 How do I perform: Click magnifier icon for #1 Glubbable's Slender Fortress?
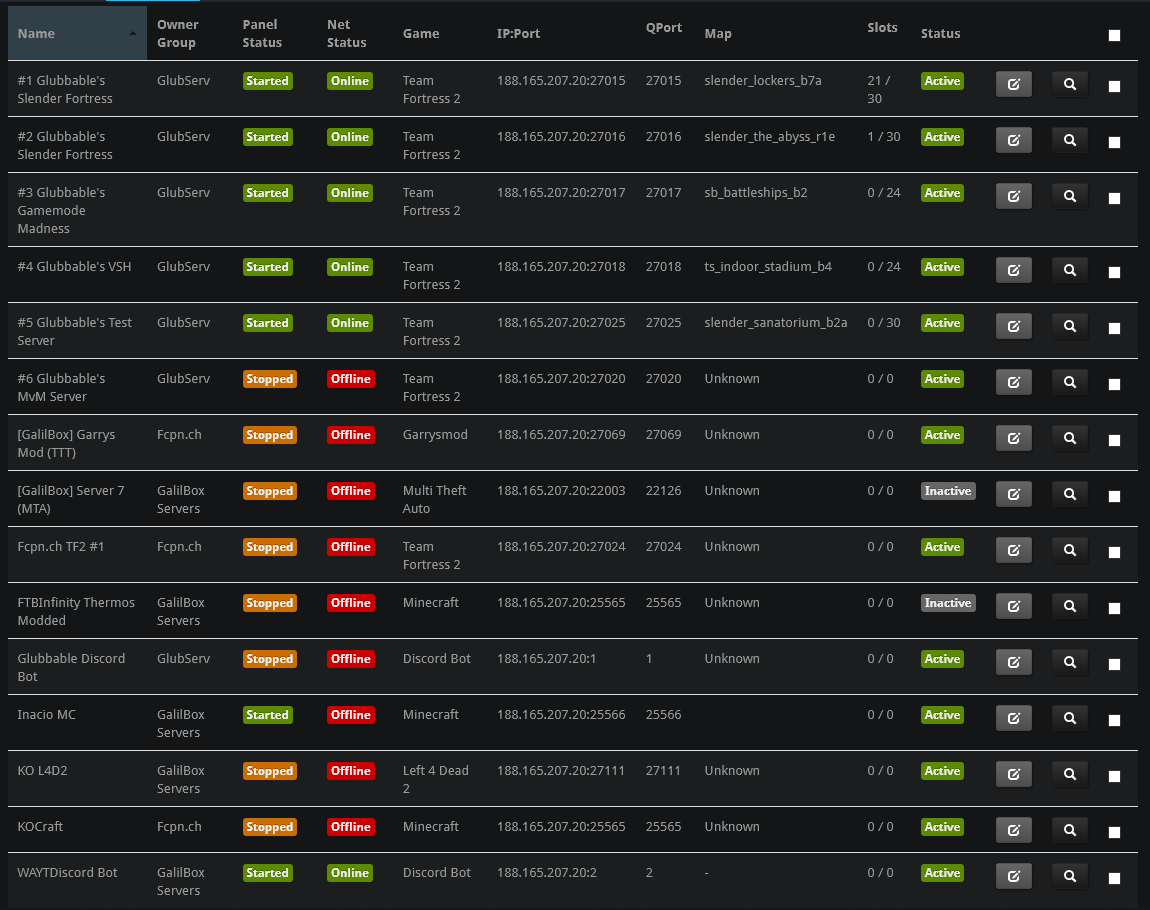pos(1070,84)
